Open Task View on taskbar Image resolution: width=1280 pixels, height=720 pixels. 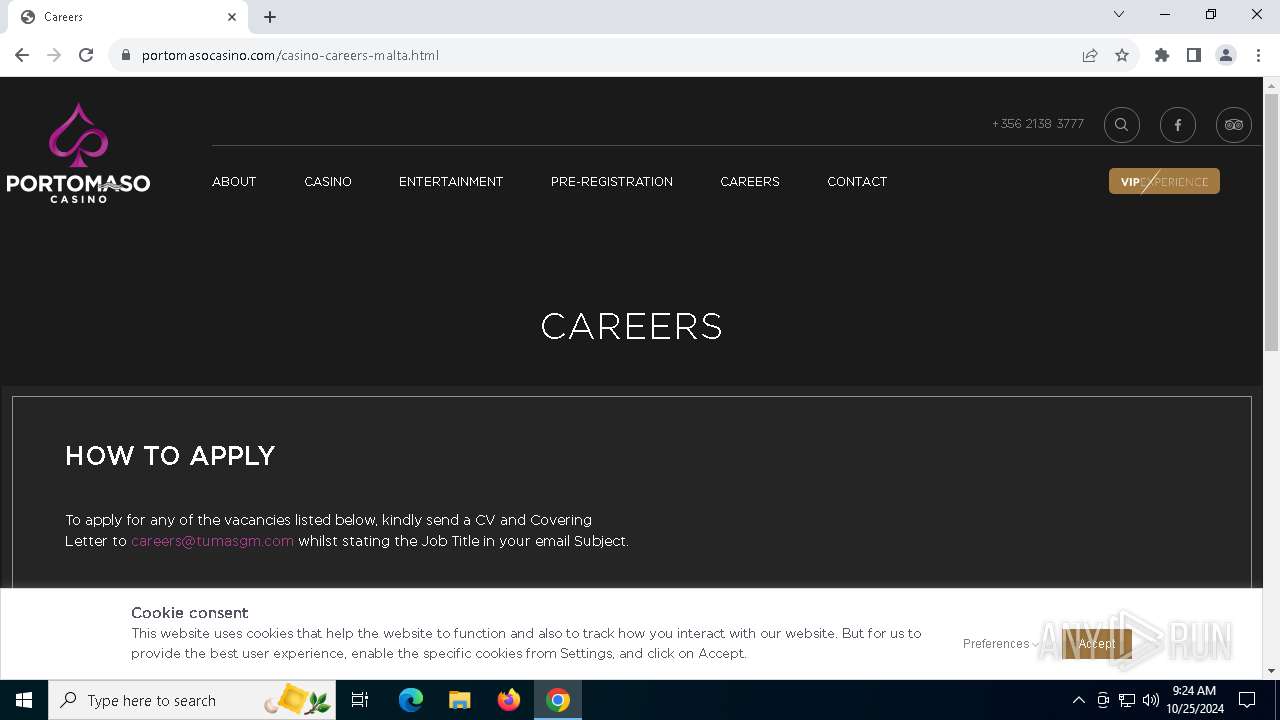360,700
